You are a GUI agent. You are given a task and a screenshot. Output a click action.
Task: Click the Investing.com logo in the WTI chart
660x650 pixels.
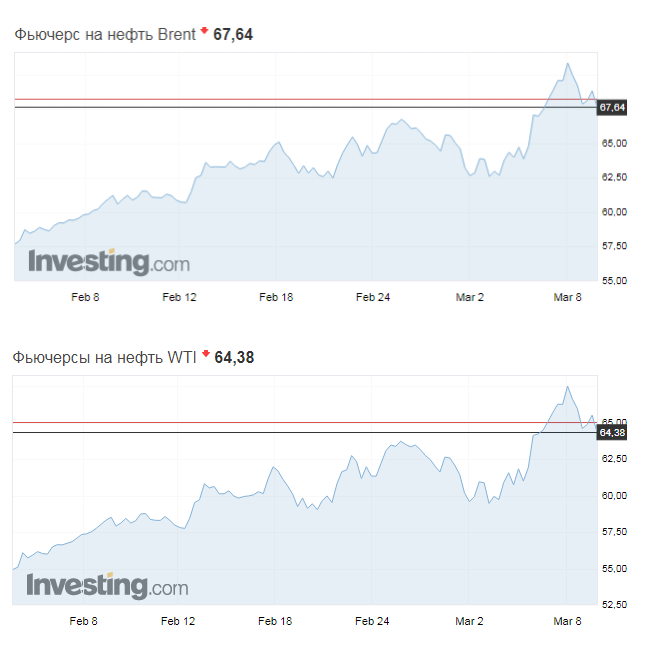pyautogui.click(x=108, y=585)
